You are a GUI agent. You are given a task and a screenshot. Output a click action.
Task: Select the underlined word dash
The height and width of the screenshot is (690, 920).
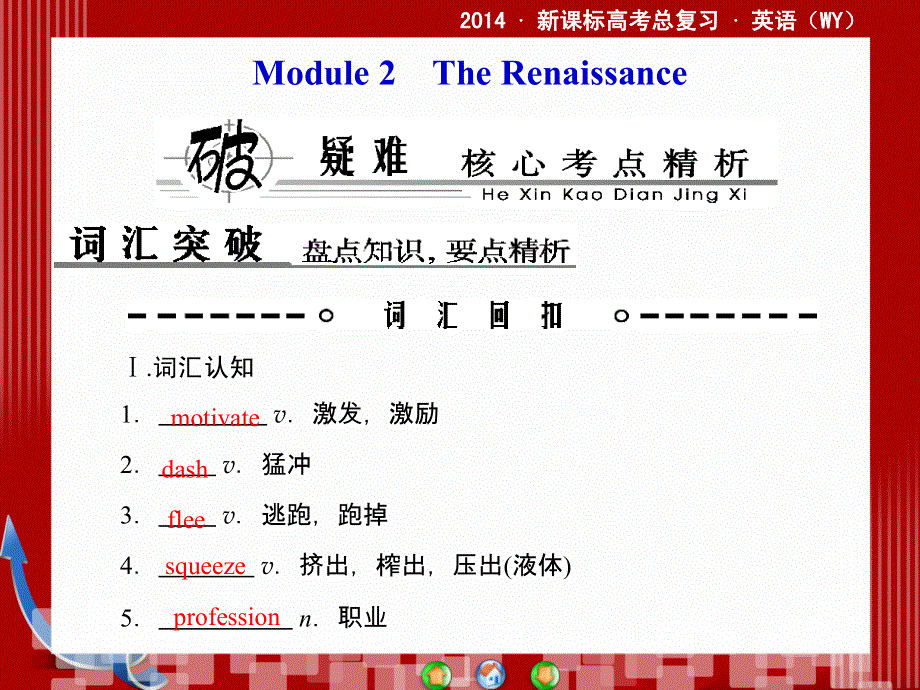[184, 467]
